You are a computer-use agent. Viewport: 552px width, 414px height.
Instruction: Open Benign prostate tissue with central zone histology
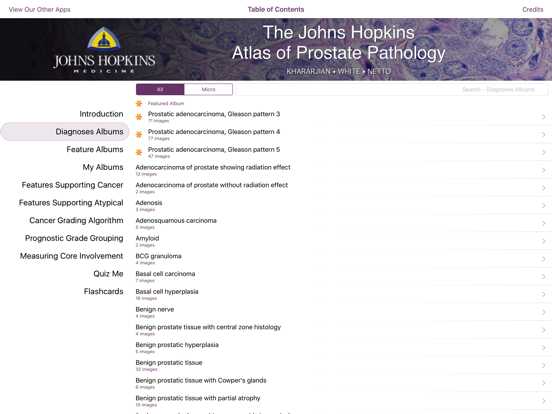pos(344,330)
